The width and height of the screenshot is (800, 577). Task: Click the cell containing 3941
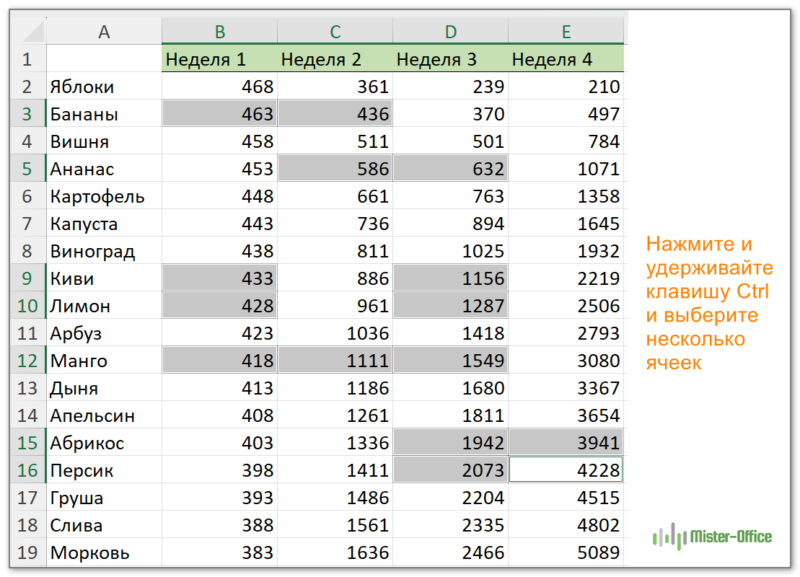pos(566,443)
